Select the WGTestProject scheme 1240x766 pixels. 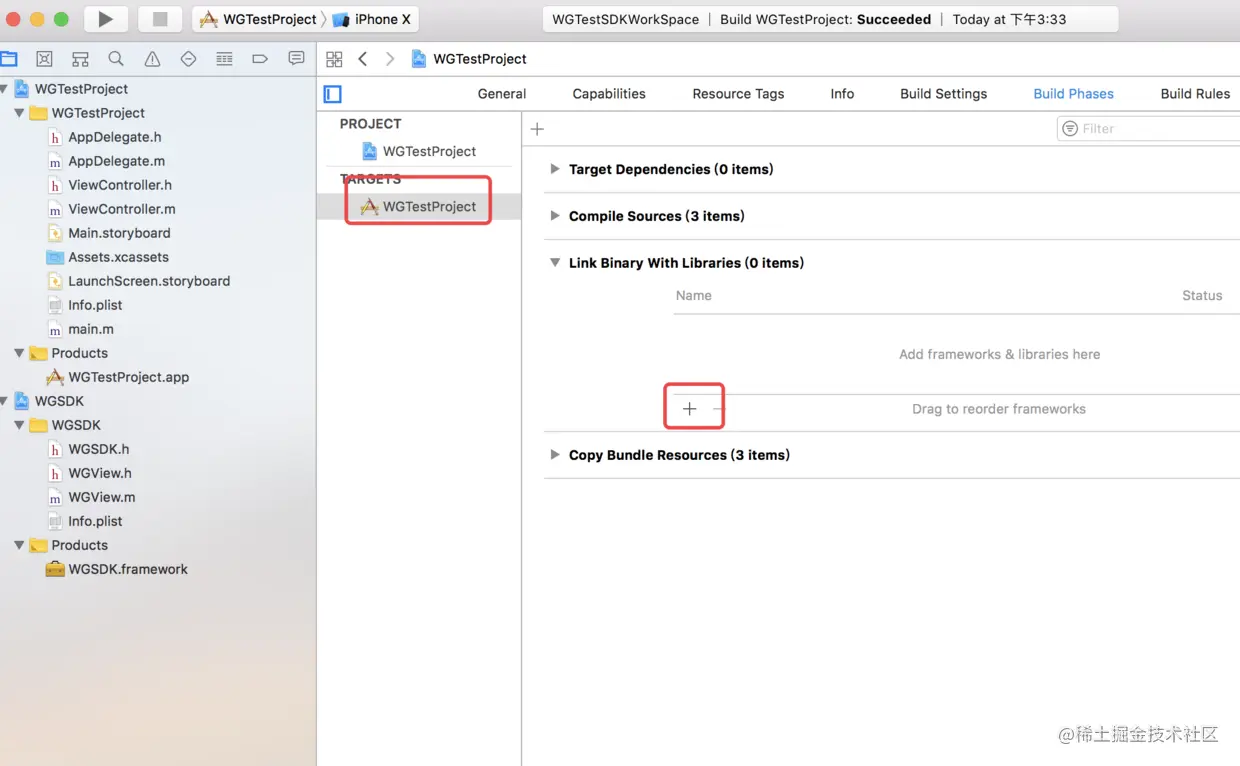point(258,19)
